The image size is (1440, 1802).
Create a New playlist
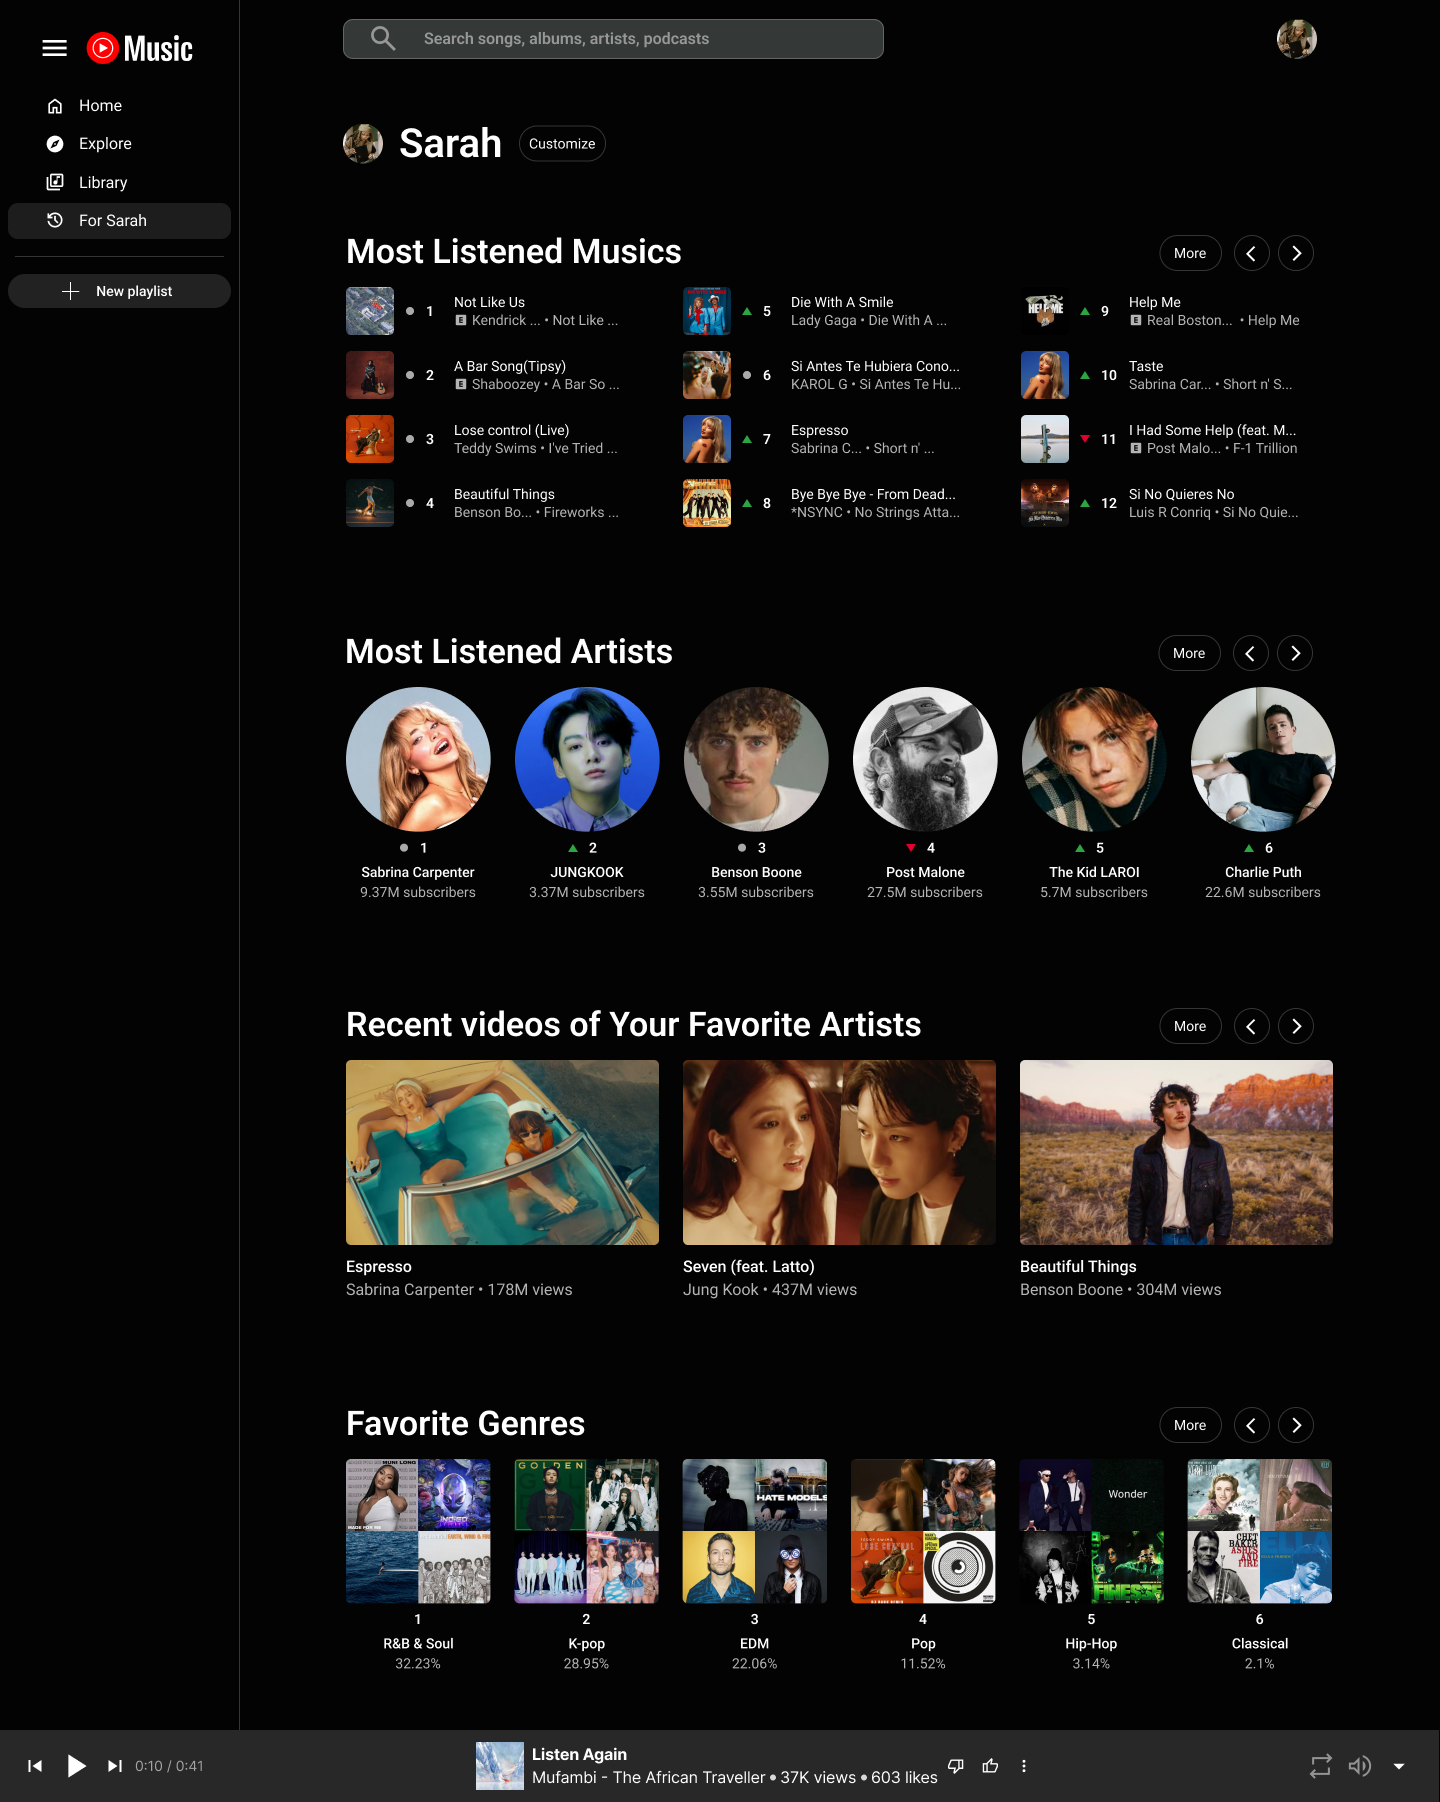click(x=119, y=291)
